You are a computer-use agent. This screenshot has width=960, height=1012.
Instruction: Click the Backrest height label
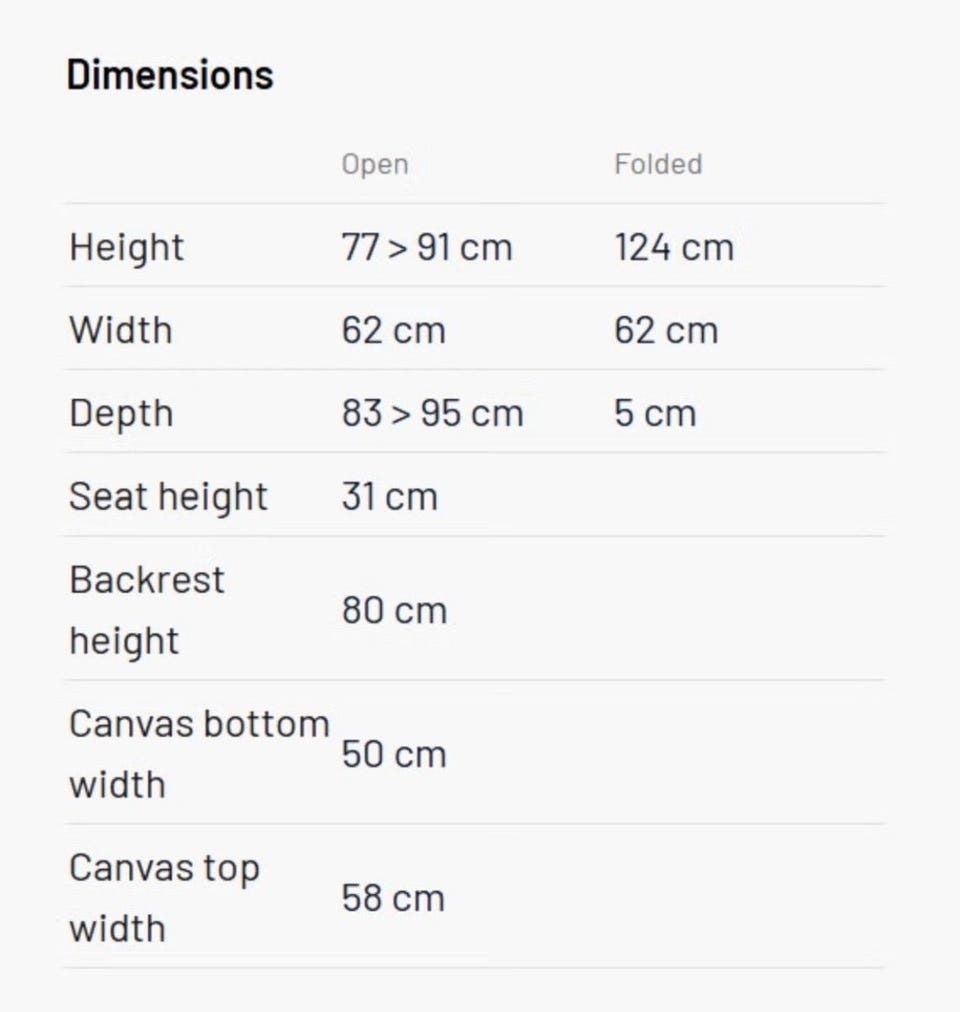coord(147,610)
